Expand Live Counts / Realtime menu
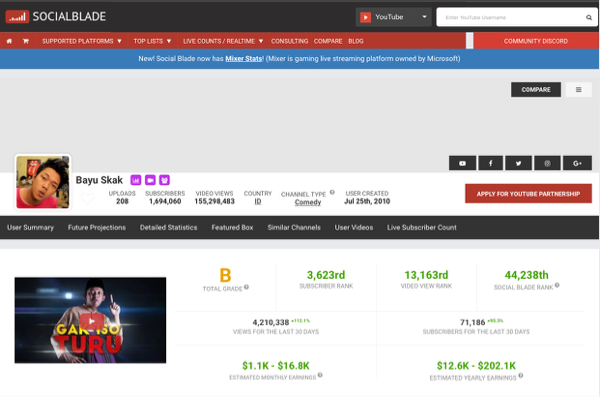600x397 pixels. click(223, 41)
